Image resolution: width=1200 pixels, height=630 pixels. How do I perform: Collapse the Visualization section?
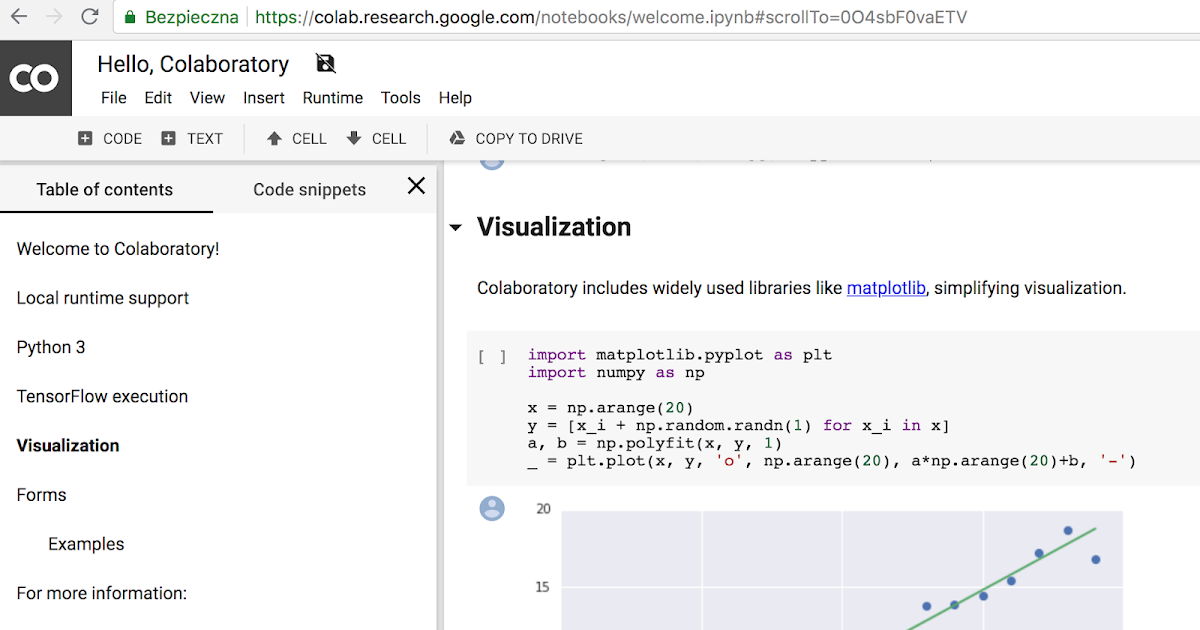[456, 228]
